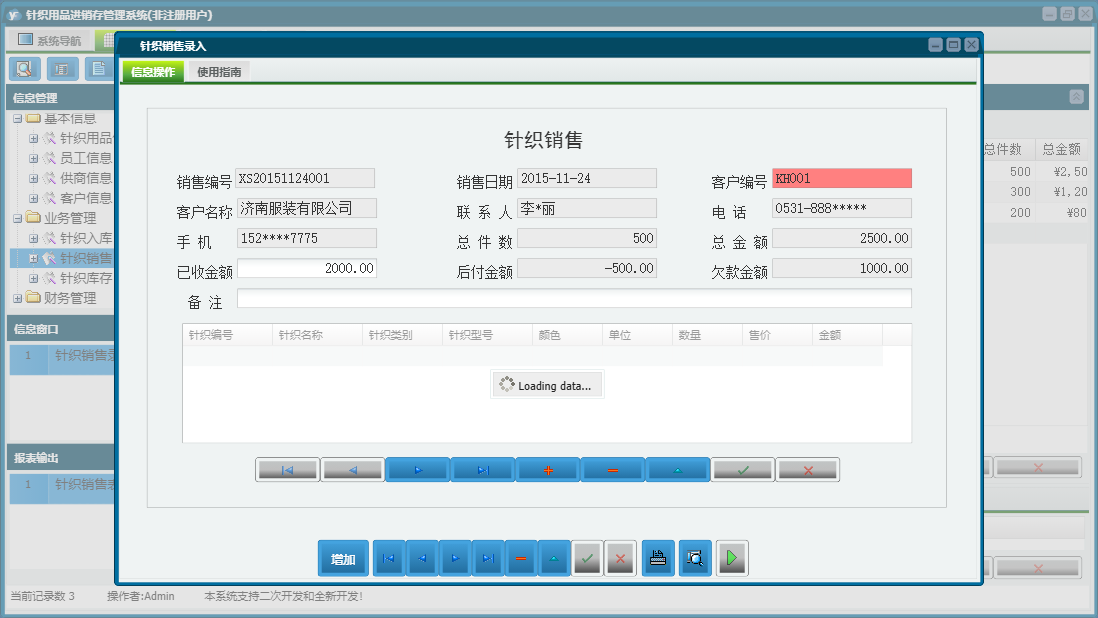Go to the next record using inner navigation

(x=417, y=469)
